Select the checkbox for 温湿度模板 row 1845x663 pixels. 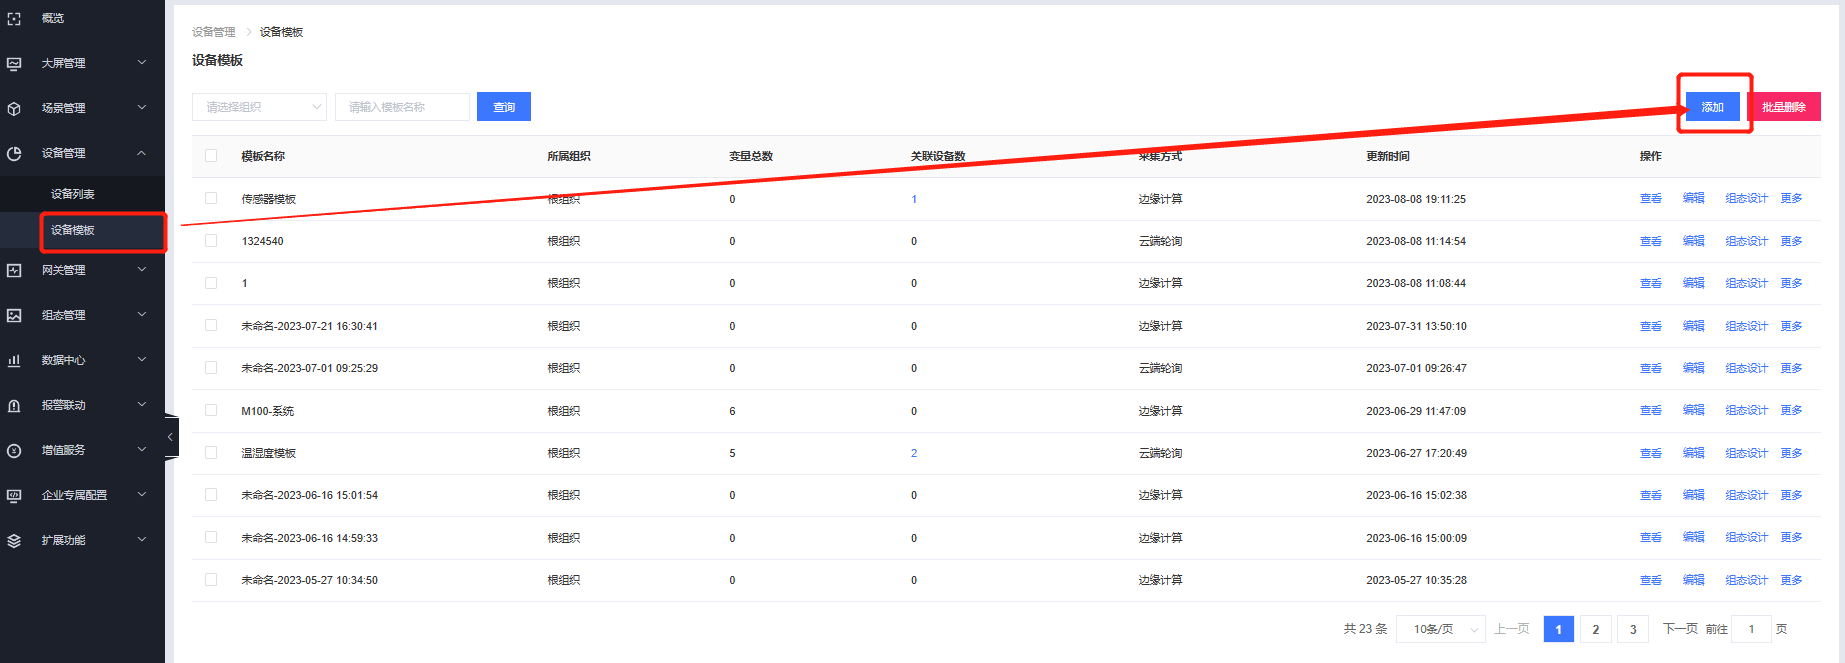(x=211, y=453)
